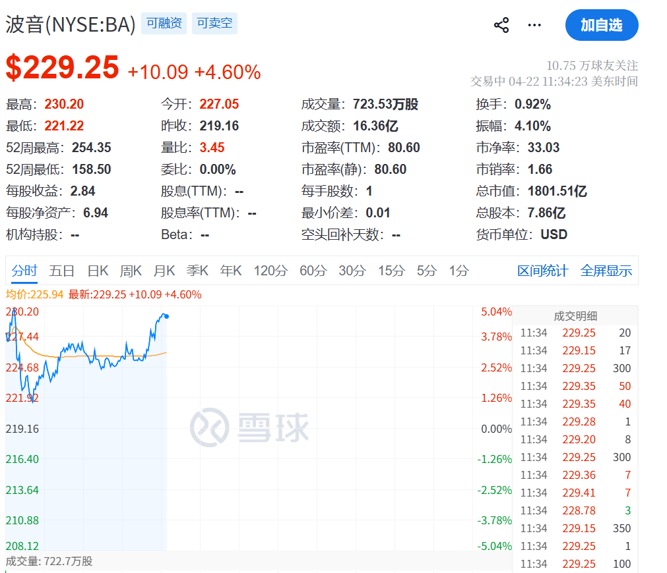Toggle 全屏显示 fullscreen chart view
The image size is (667, 573).
pyautogui.click(x=606, y=270)
